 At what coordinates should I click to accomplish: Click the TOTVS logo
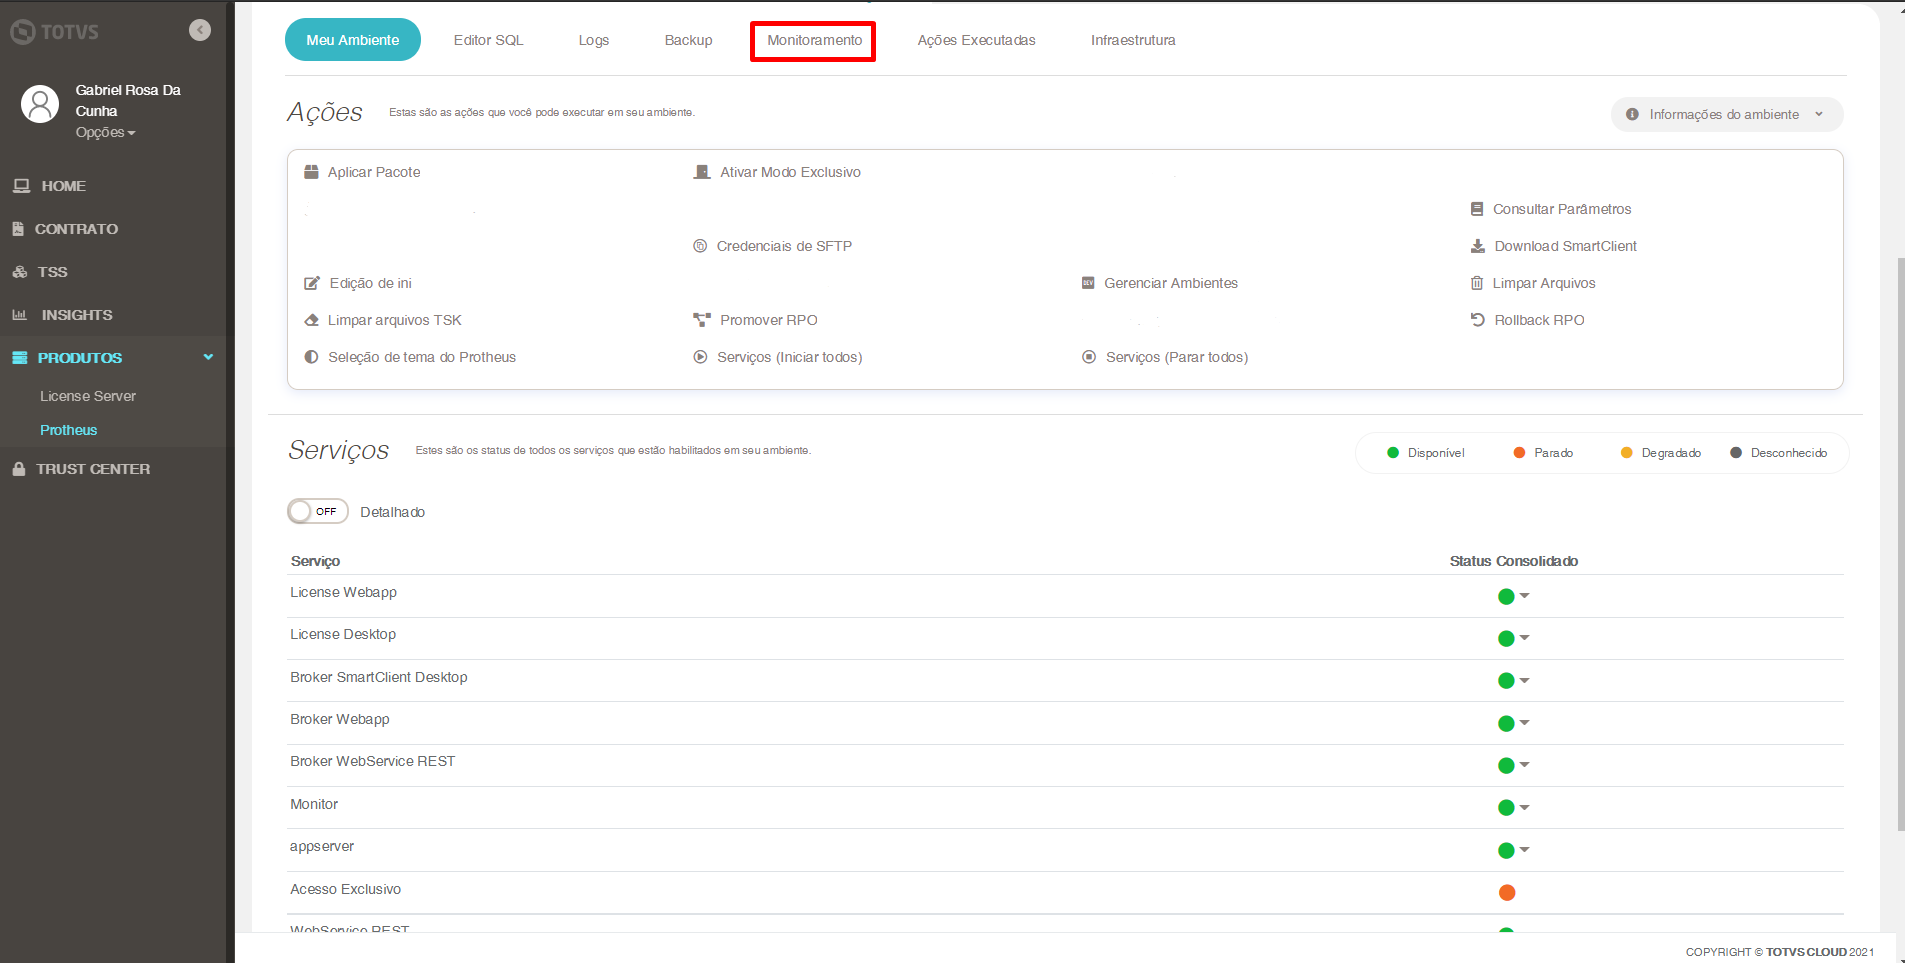coord(55,32)
